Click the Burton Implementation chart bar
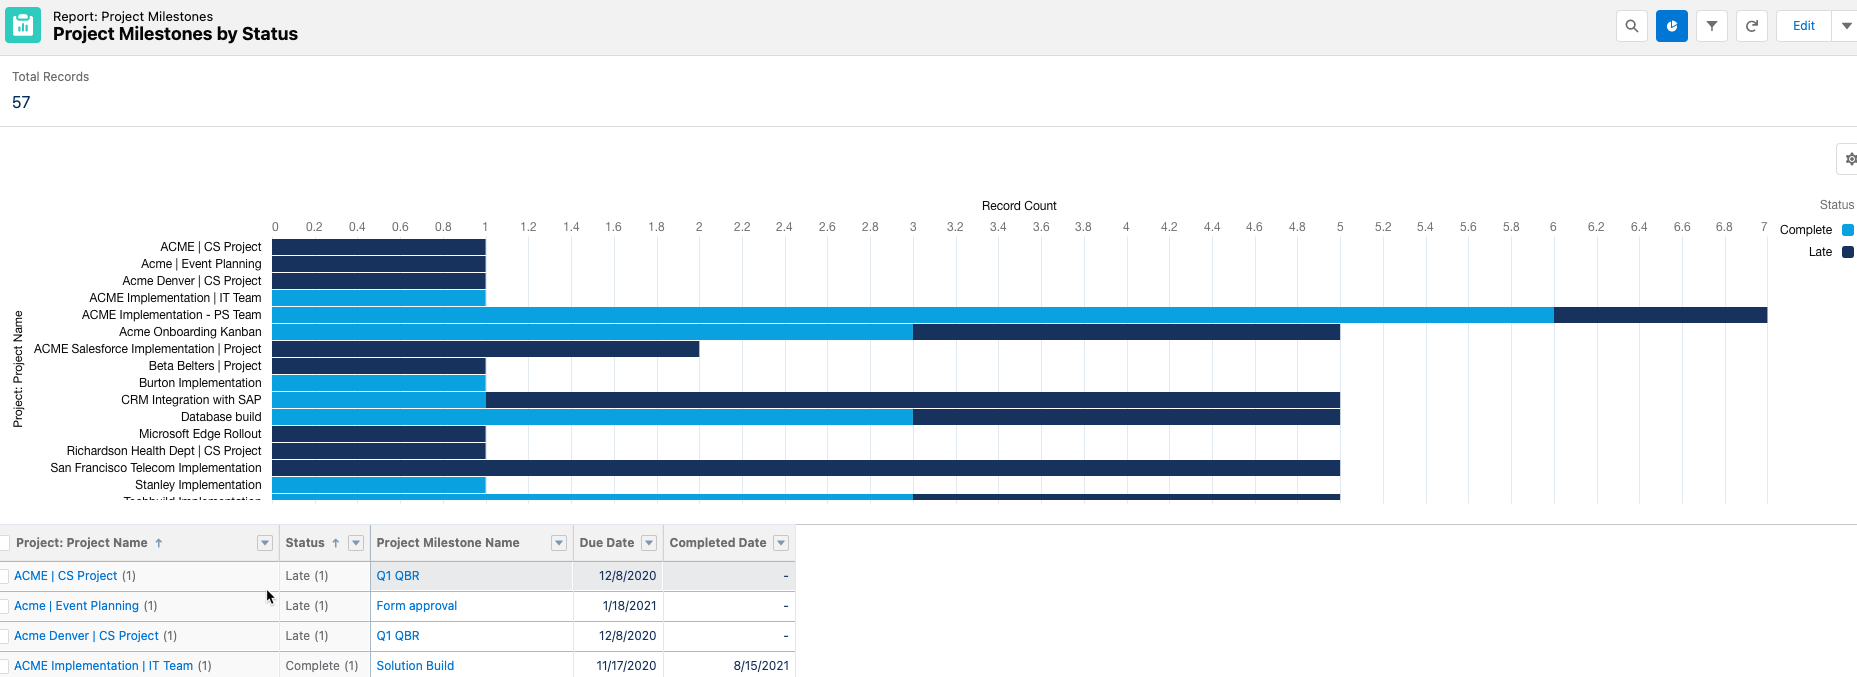This screenshot has width=1857, height=677. (379, 383)
